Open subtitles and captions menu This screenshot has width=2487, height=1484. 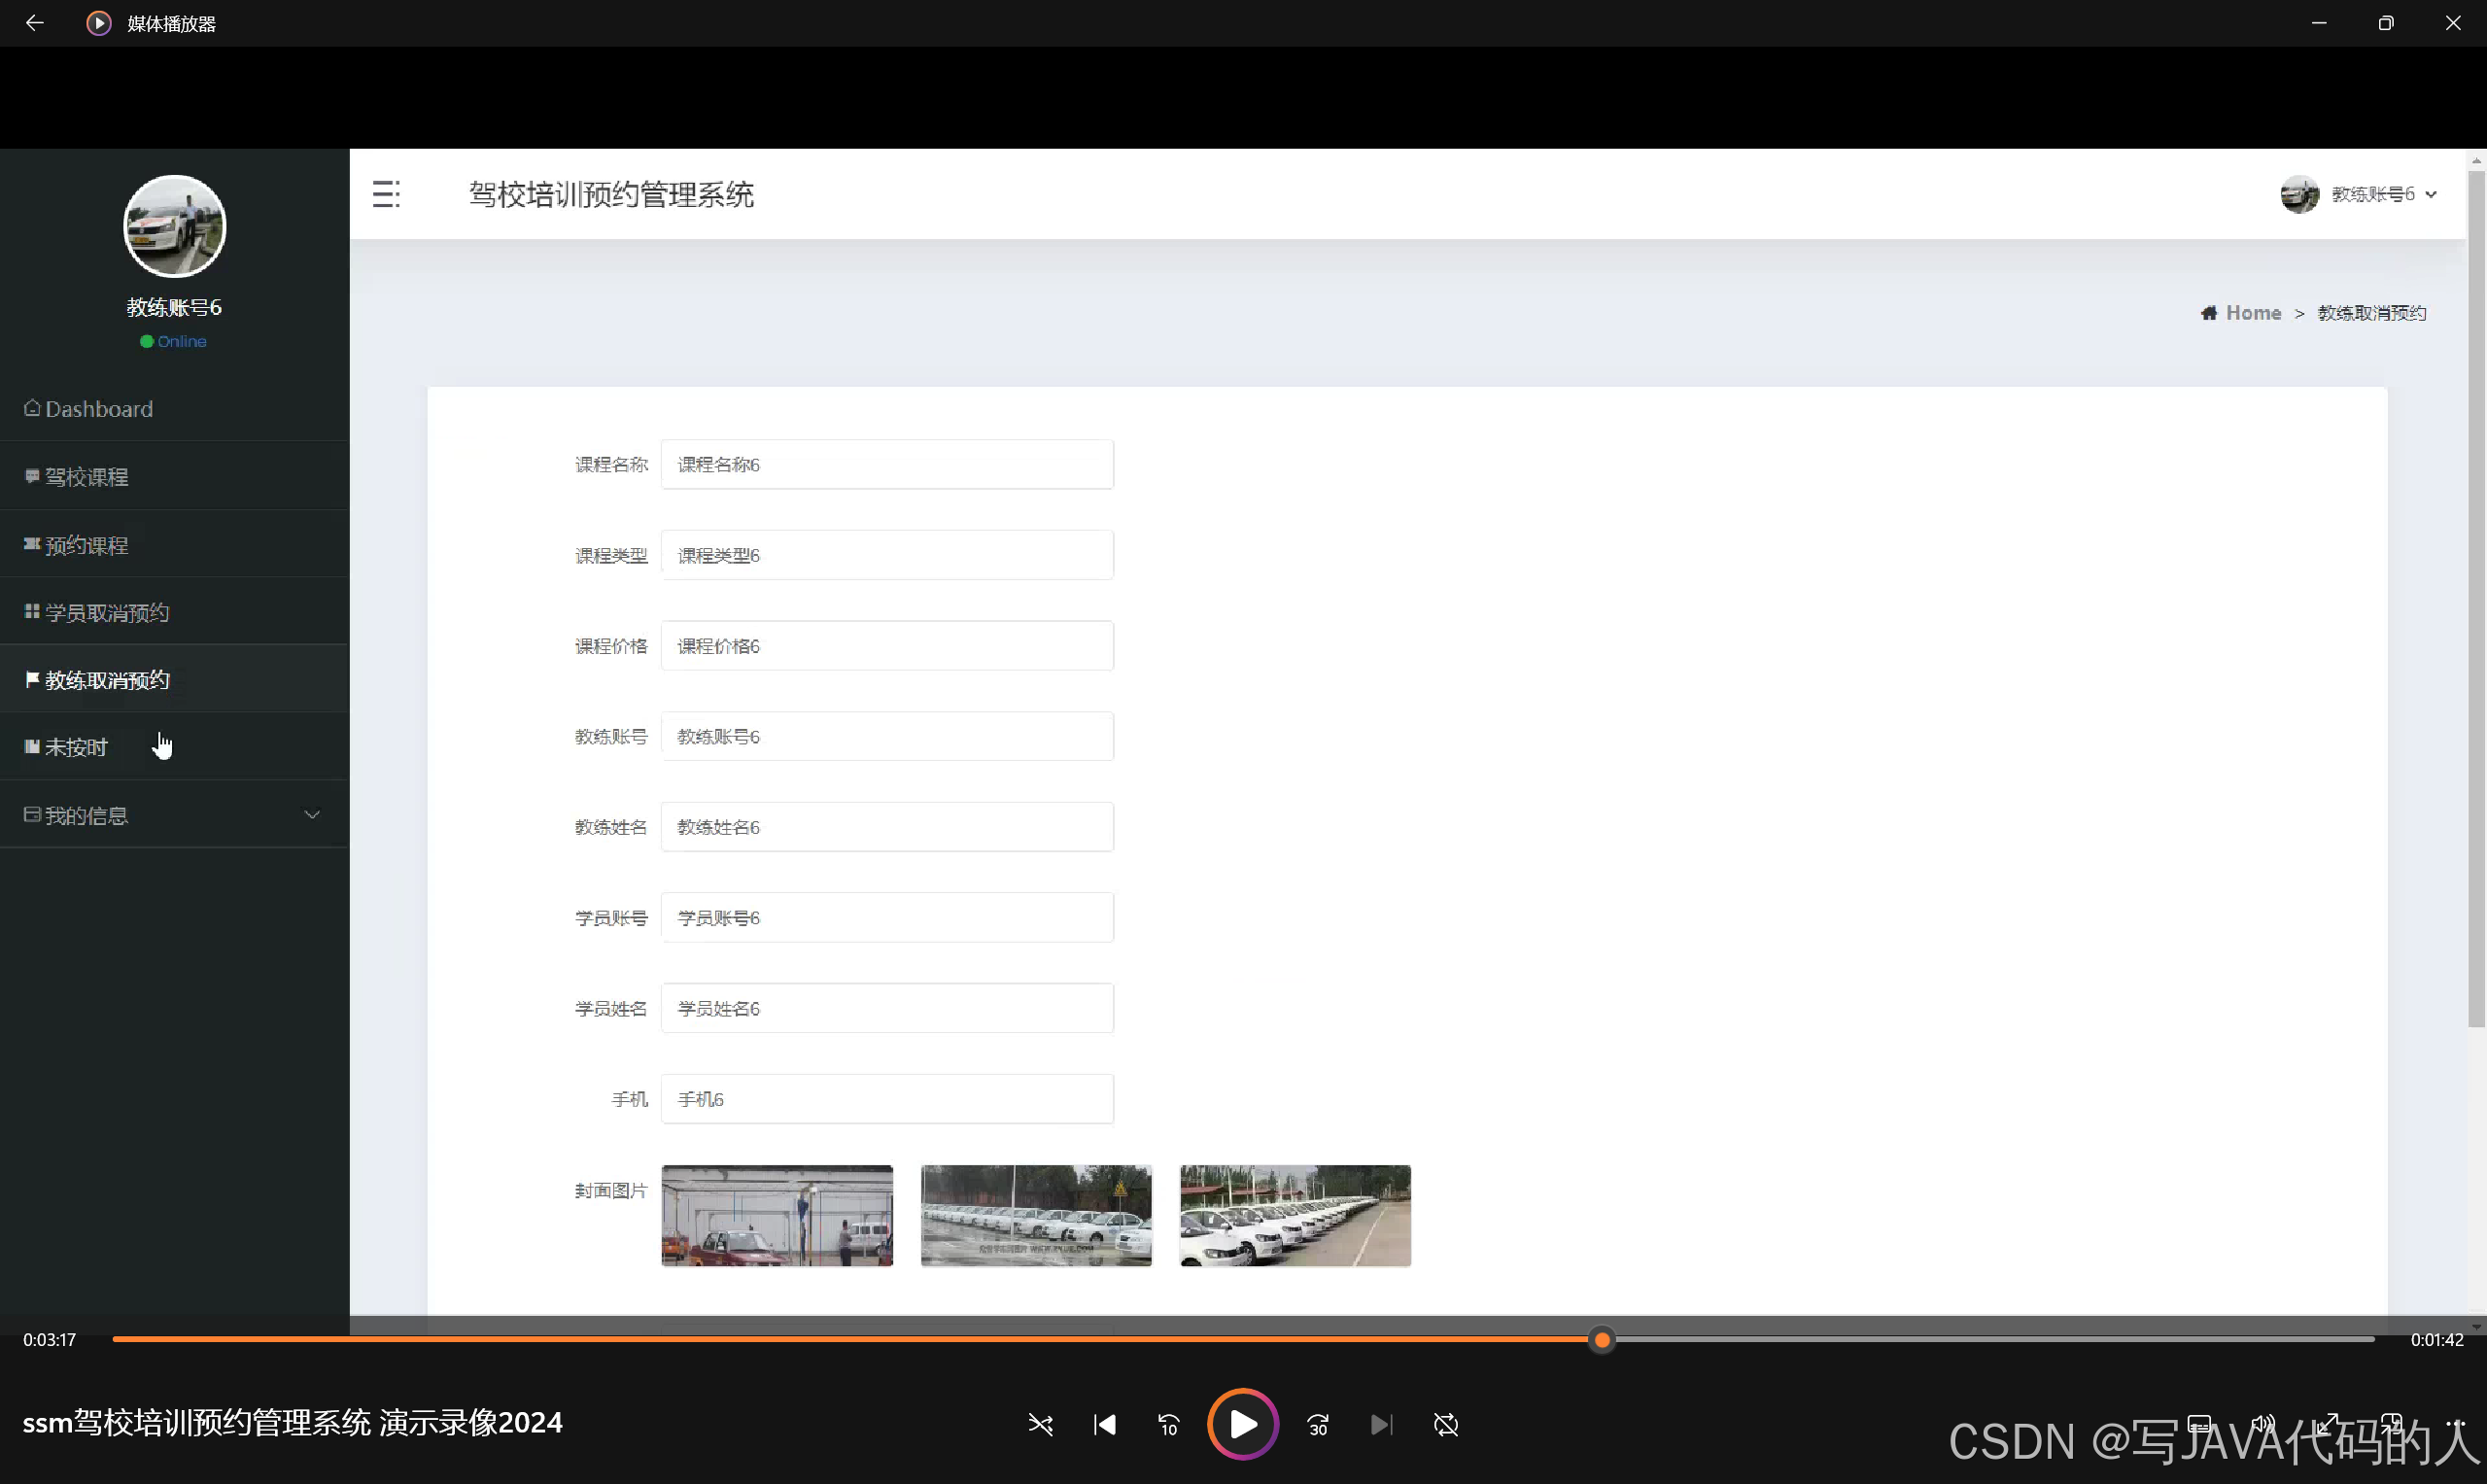pyautogui.click(x=2199, y=1423)
